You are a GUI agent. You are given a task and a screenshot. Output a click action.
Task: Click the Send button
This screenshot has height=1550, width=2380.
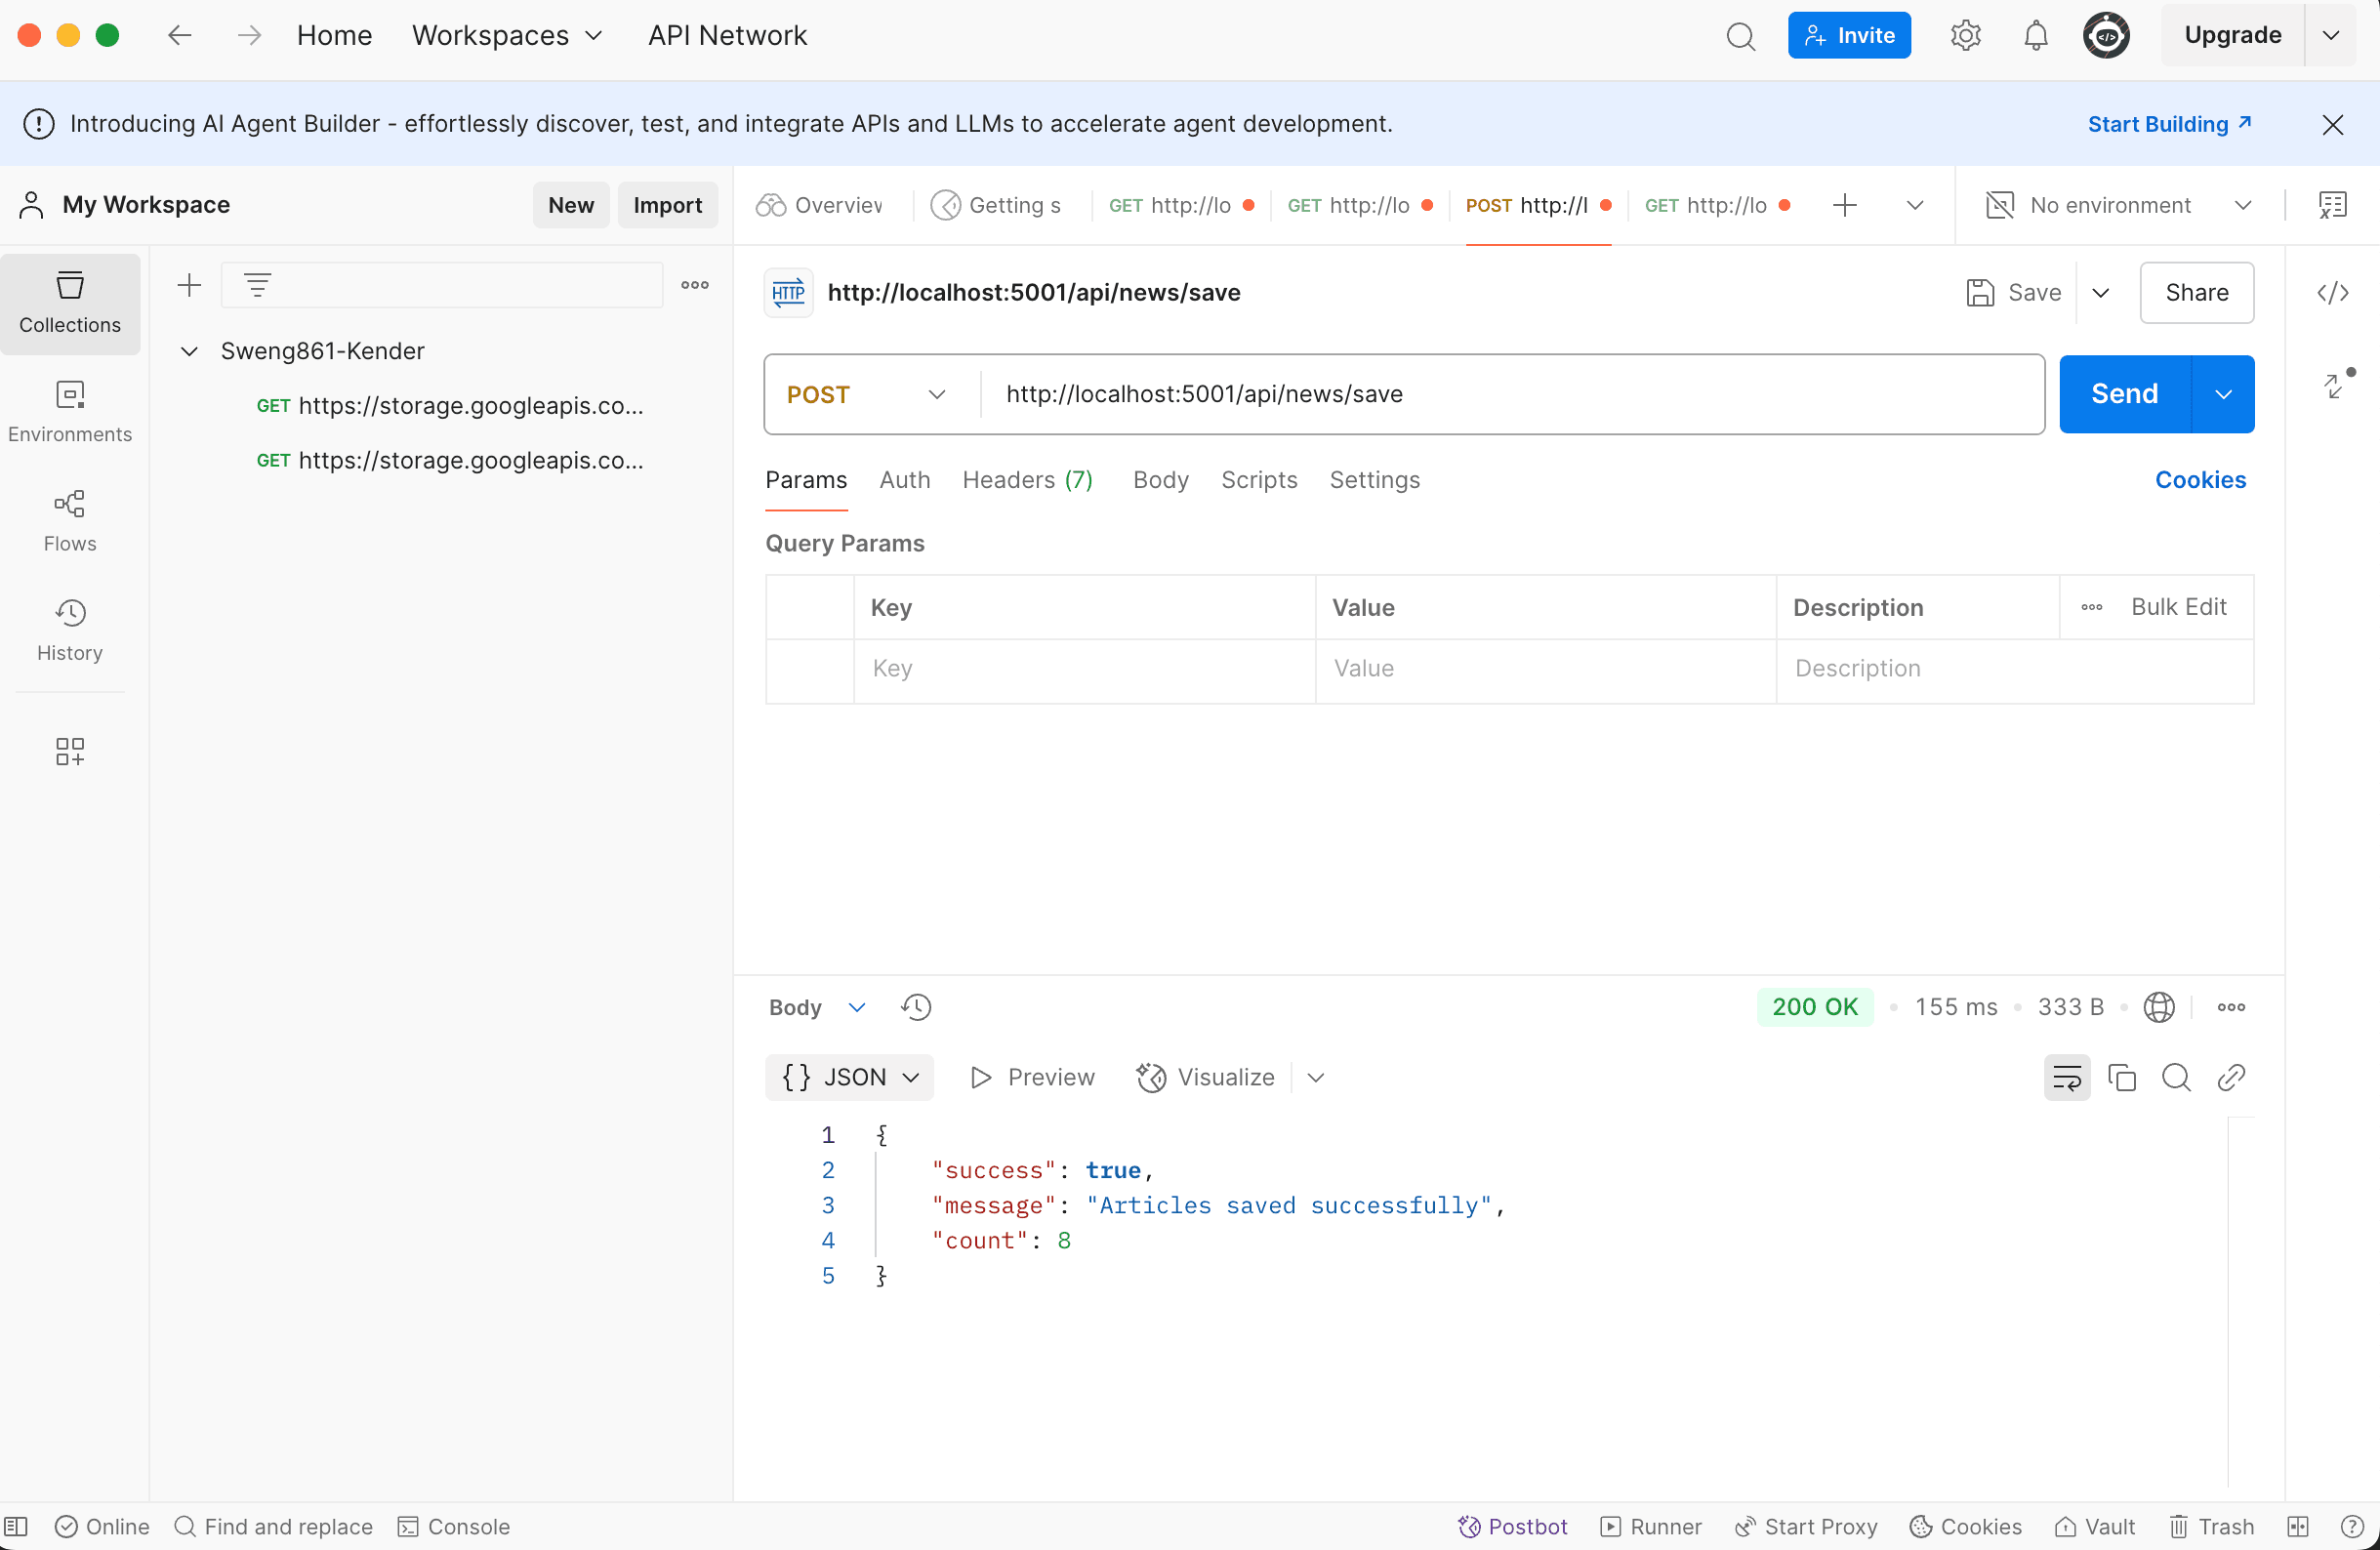2125,394
